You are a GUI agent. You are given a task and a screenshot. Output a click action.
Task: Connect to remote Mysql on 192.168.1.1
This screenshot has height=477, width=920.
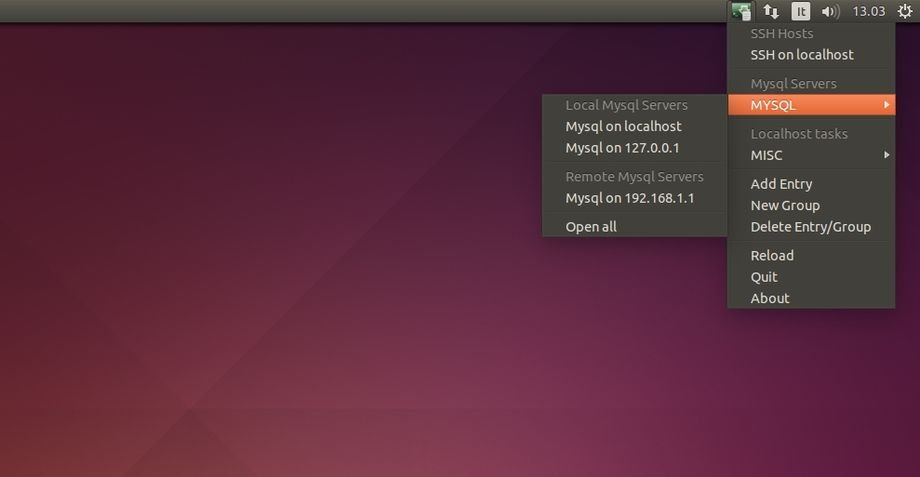[630, 198]
